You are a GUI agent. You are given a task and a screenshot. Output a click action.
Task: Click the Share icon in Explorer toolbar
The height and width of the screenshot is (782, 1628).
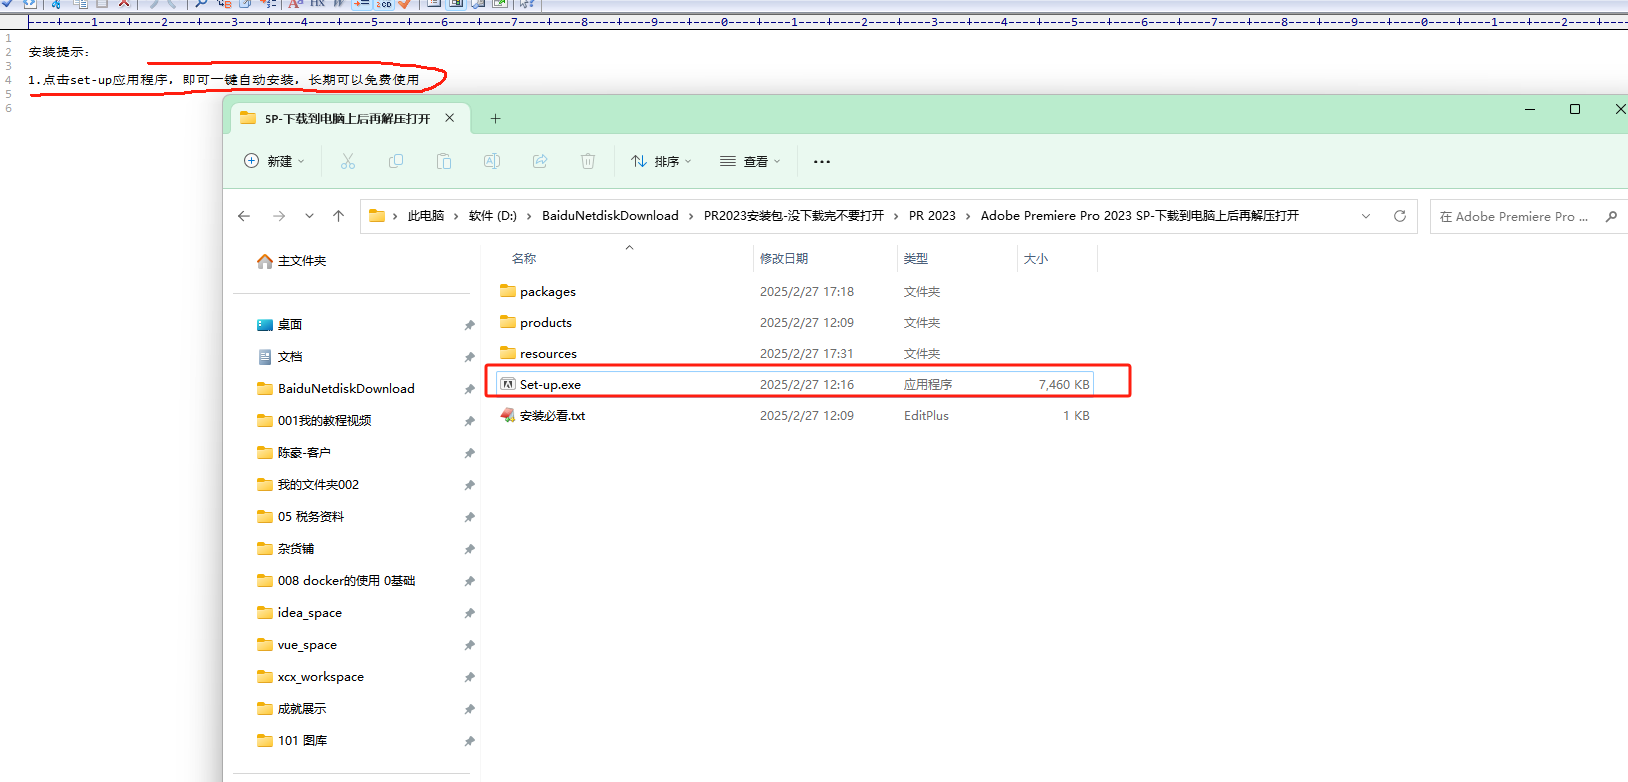pyautogui.click(x=540, y=161)
